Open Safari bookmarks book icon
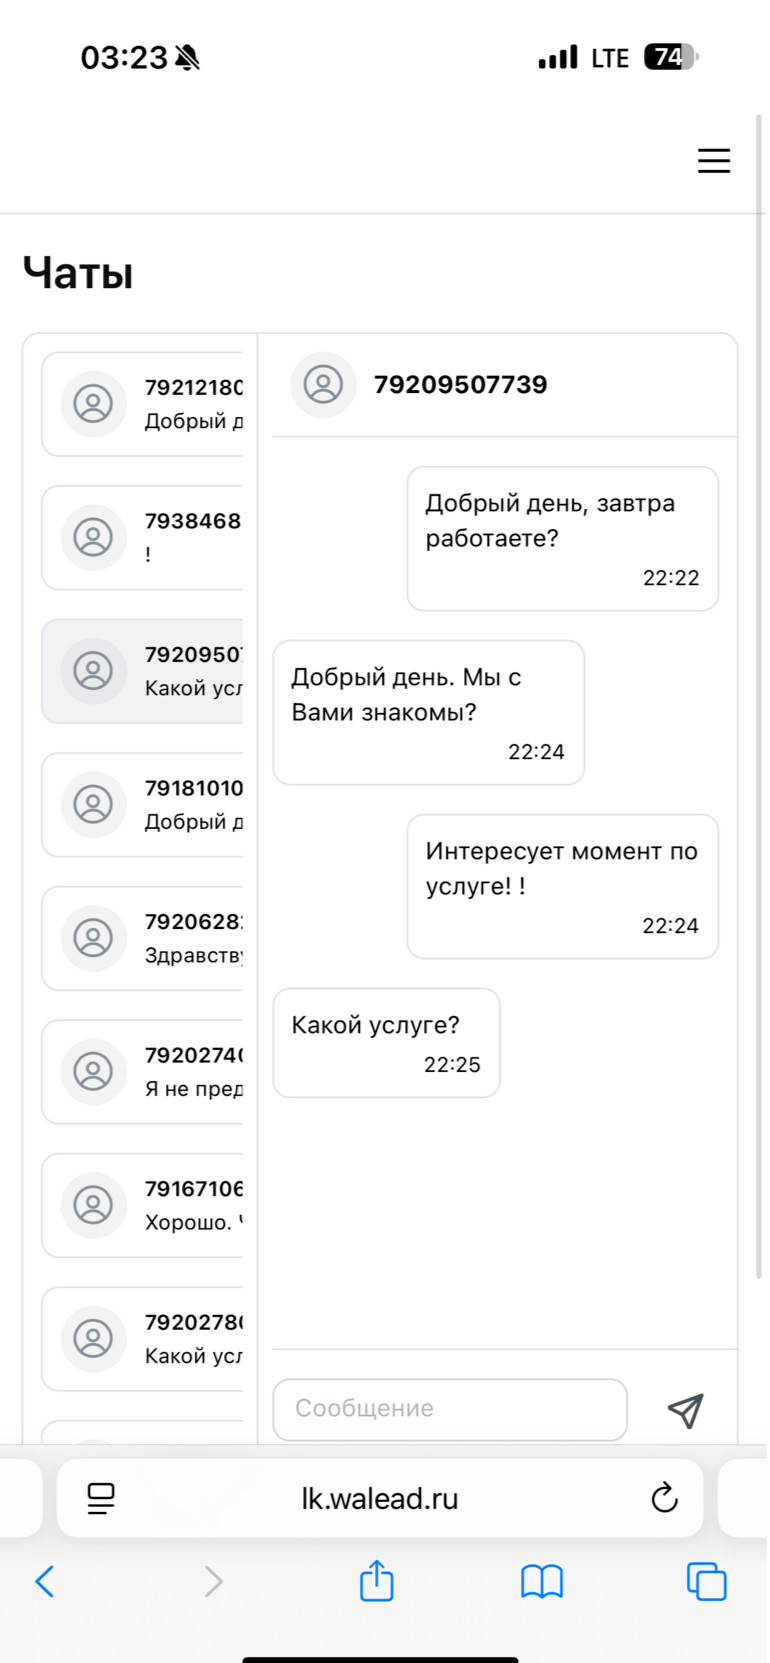The image size is (770, 1663). point(542,1581)
